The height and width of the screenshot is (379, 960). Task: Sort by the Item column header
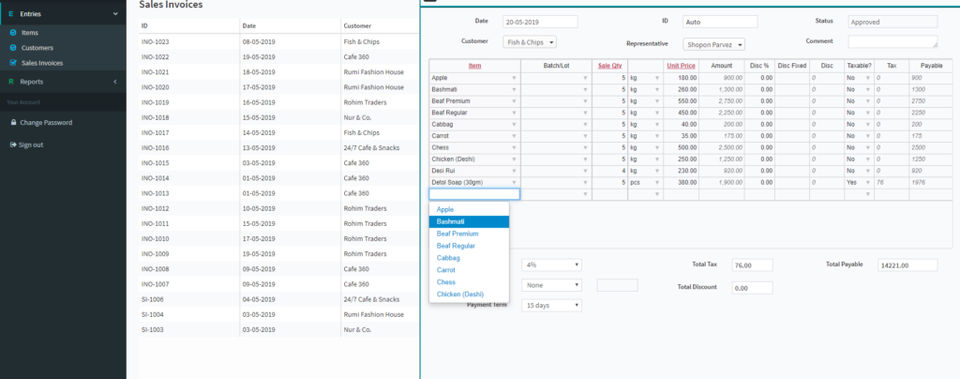pyautogui.click(x=474, y=66)
